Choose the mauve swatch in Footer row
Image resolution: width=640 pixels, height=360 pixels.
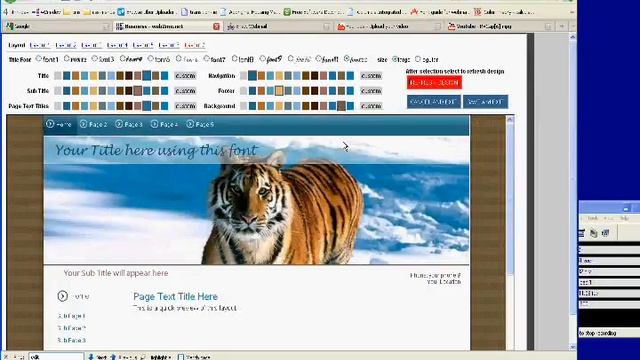[x=323, y=91]
